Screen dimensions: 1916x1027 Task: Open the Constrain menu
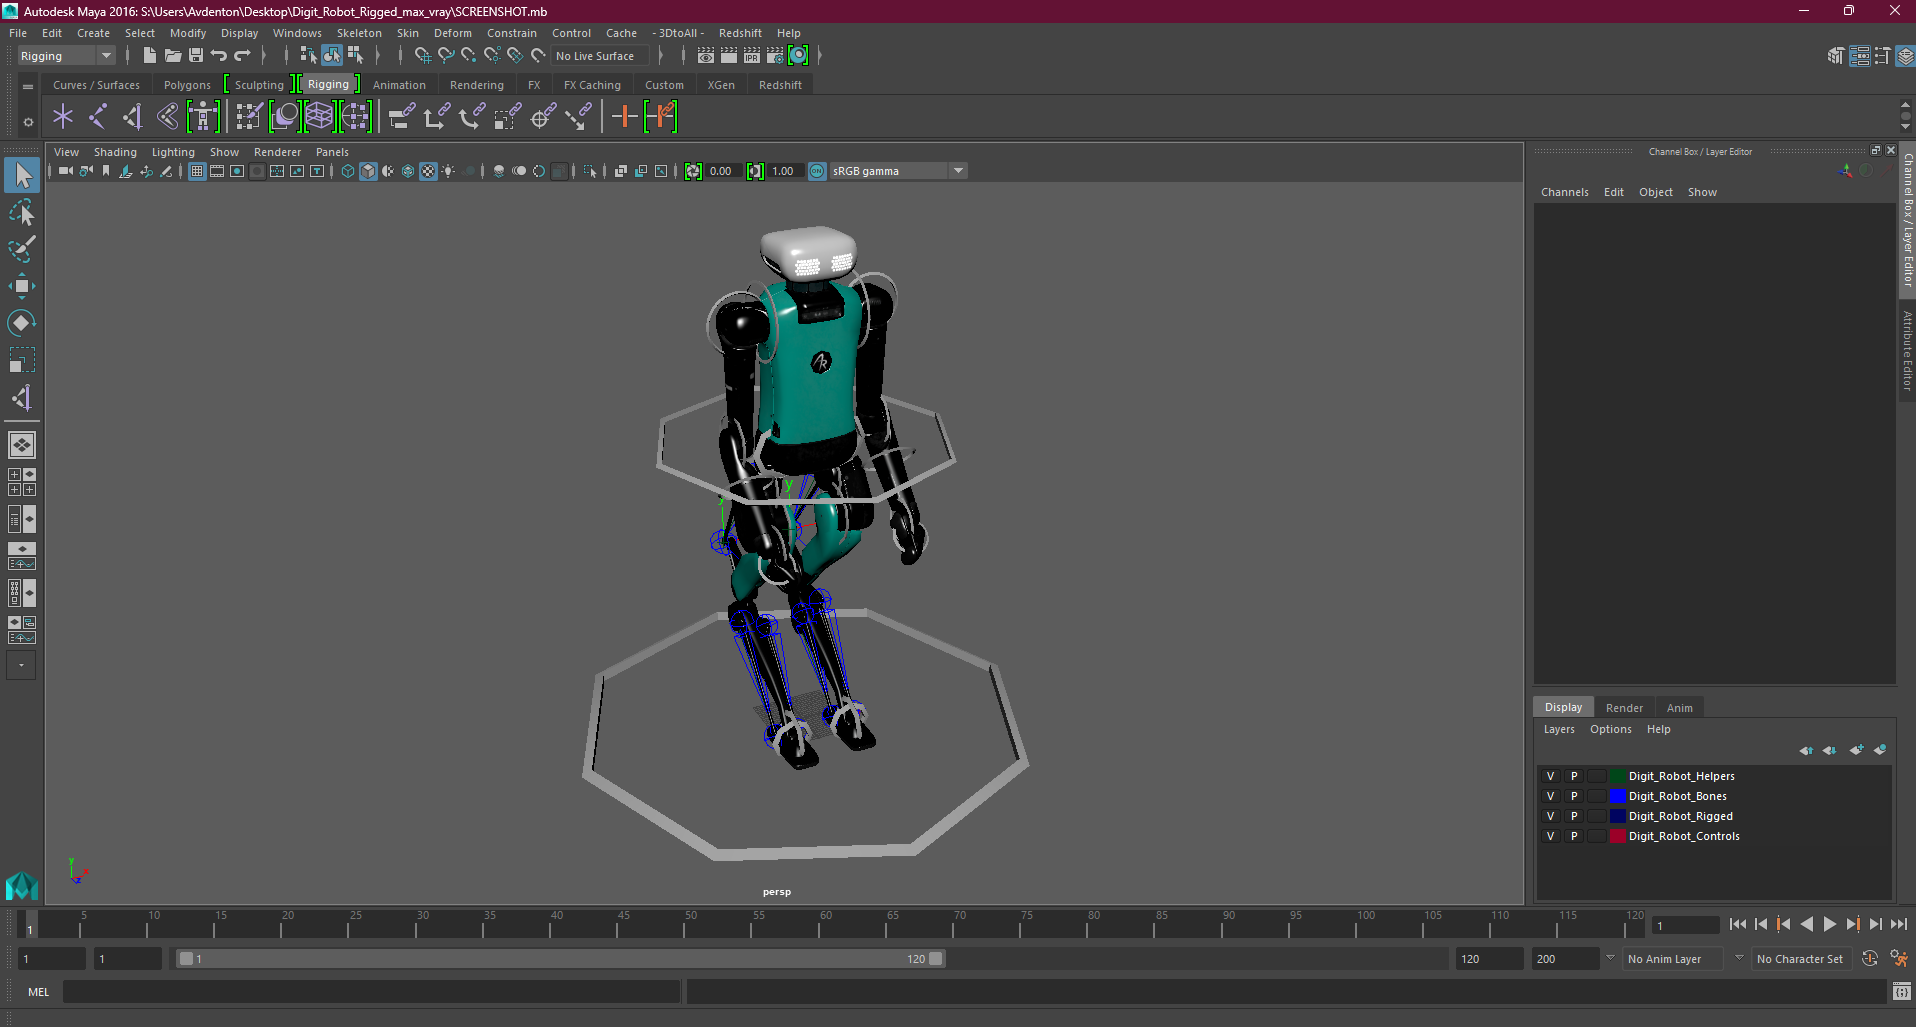point(512,33)
